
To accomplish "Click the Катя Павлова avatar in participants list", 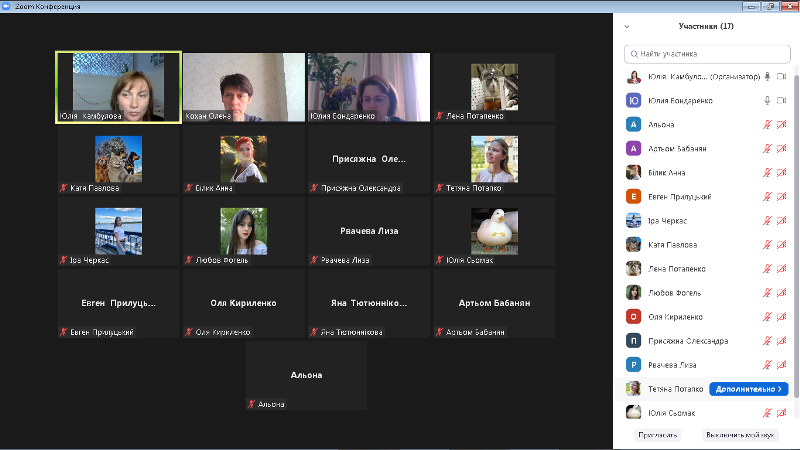I will pos(633,244).
